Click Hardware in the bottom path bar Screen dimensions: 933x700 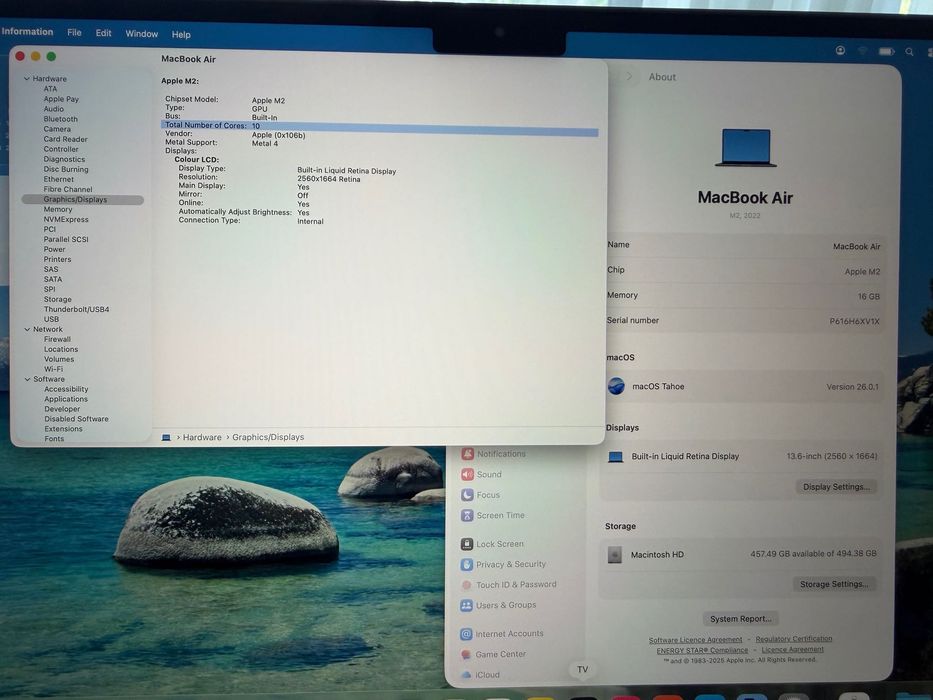[202, 438]
